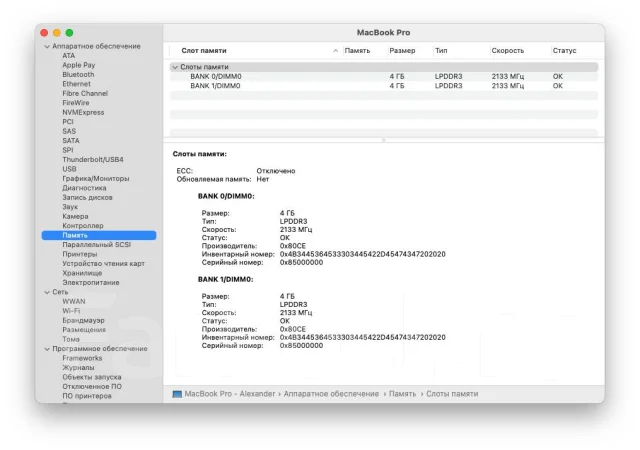Select Запись дисков in the sidebar
Viewport: 640px width, 450px height.
[87, 197]
